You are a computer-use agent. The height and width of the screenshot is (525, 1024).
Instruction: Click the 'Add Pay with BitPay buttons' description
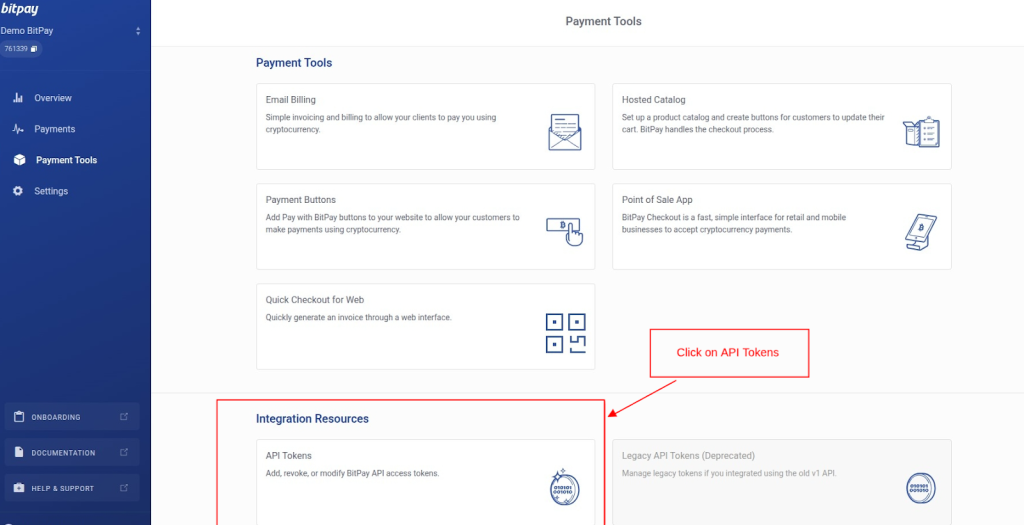tap(392, 223)
